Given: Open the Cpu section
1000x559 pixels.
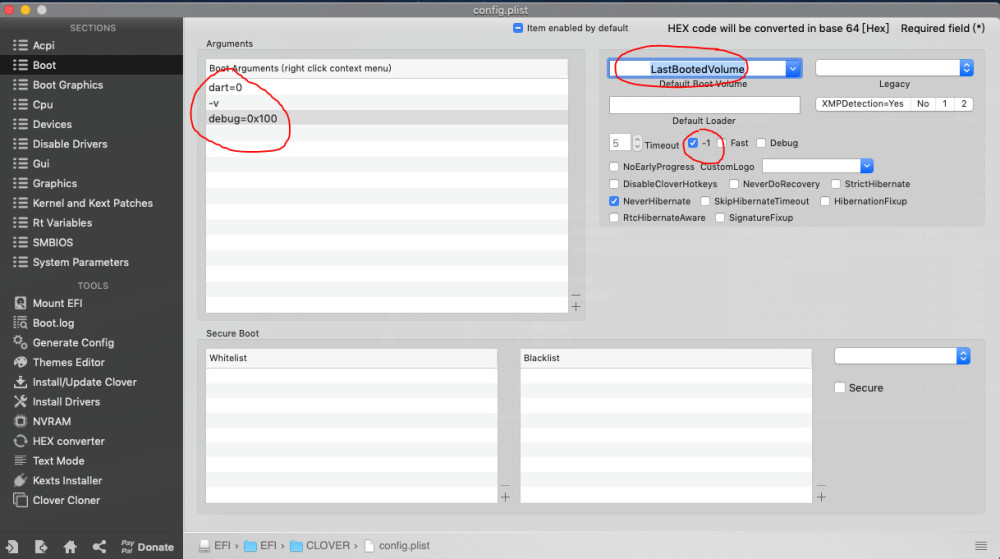Looking at the screenshot, I should [43, 105].
